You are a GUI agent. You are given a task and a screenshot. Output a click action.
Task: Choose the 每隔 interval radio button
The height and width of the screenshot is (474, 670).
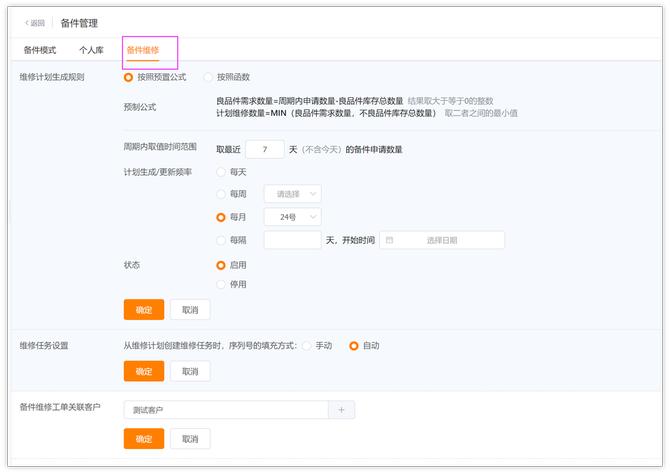[221, 240]
